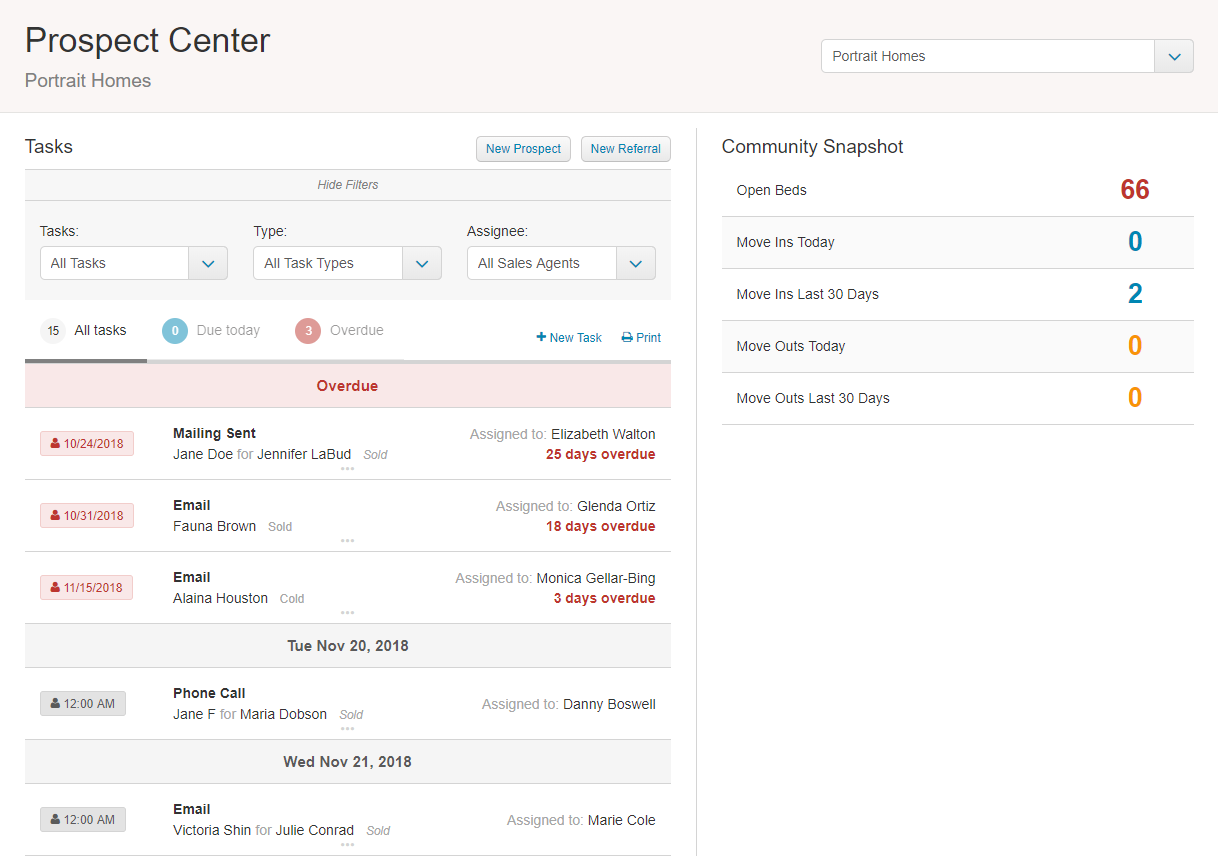Collapse filters with Hide Filters
This screenshot has height=856, width=1218.
click(347, 185)
